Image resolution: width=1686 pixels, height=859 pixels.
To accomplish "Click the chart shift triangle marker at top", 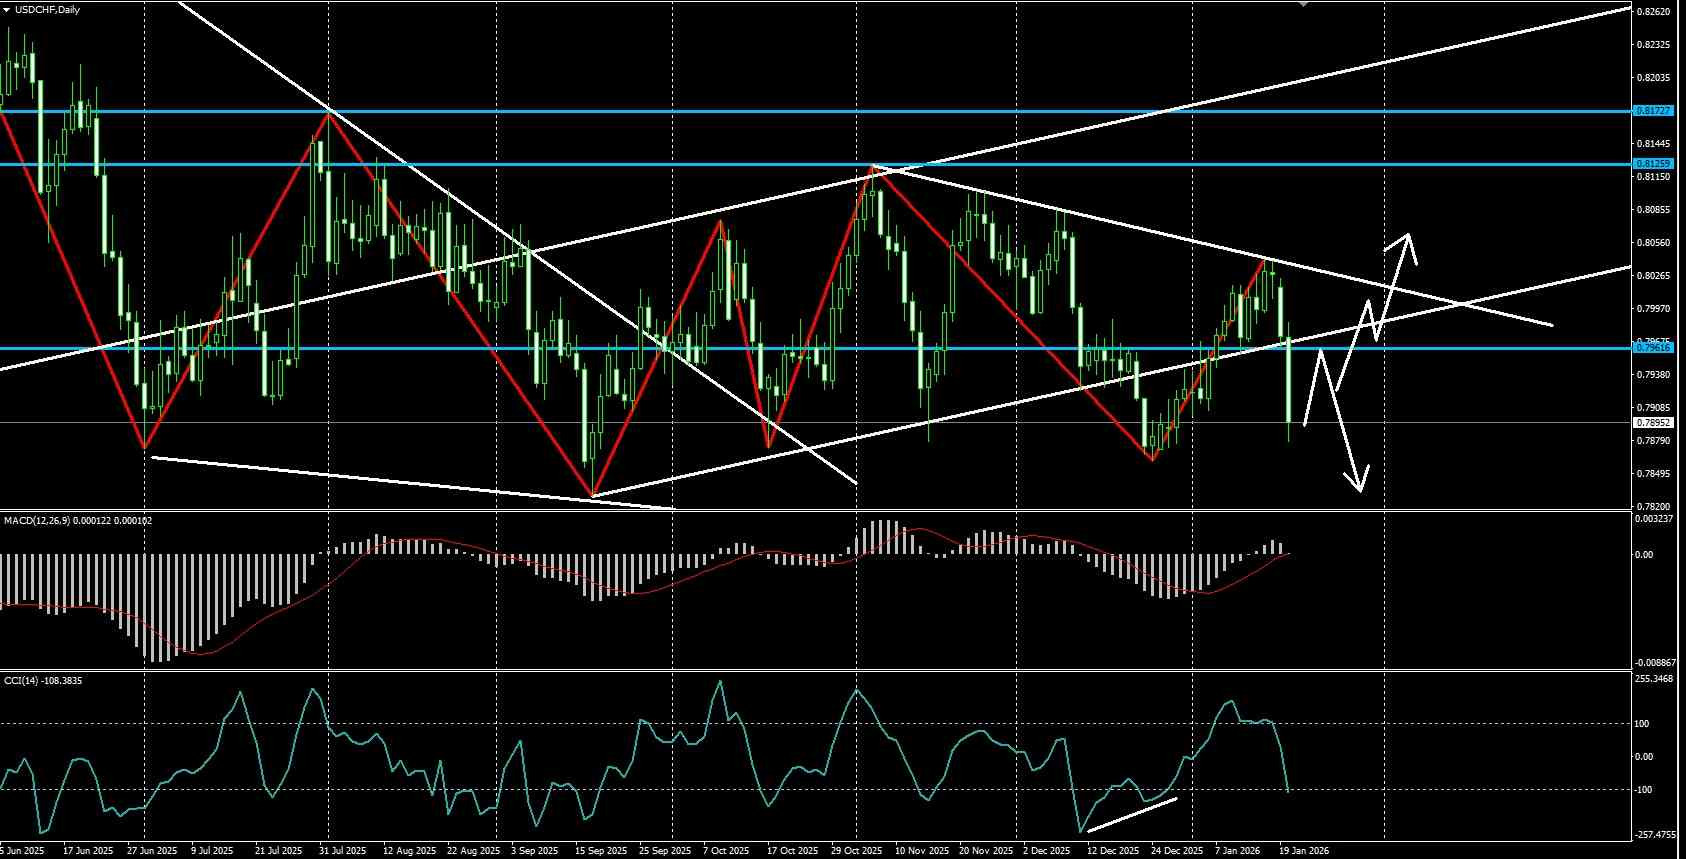I will click(1303, 5).
